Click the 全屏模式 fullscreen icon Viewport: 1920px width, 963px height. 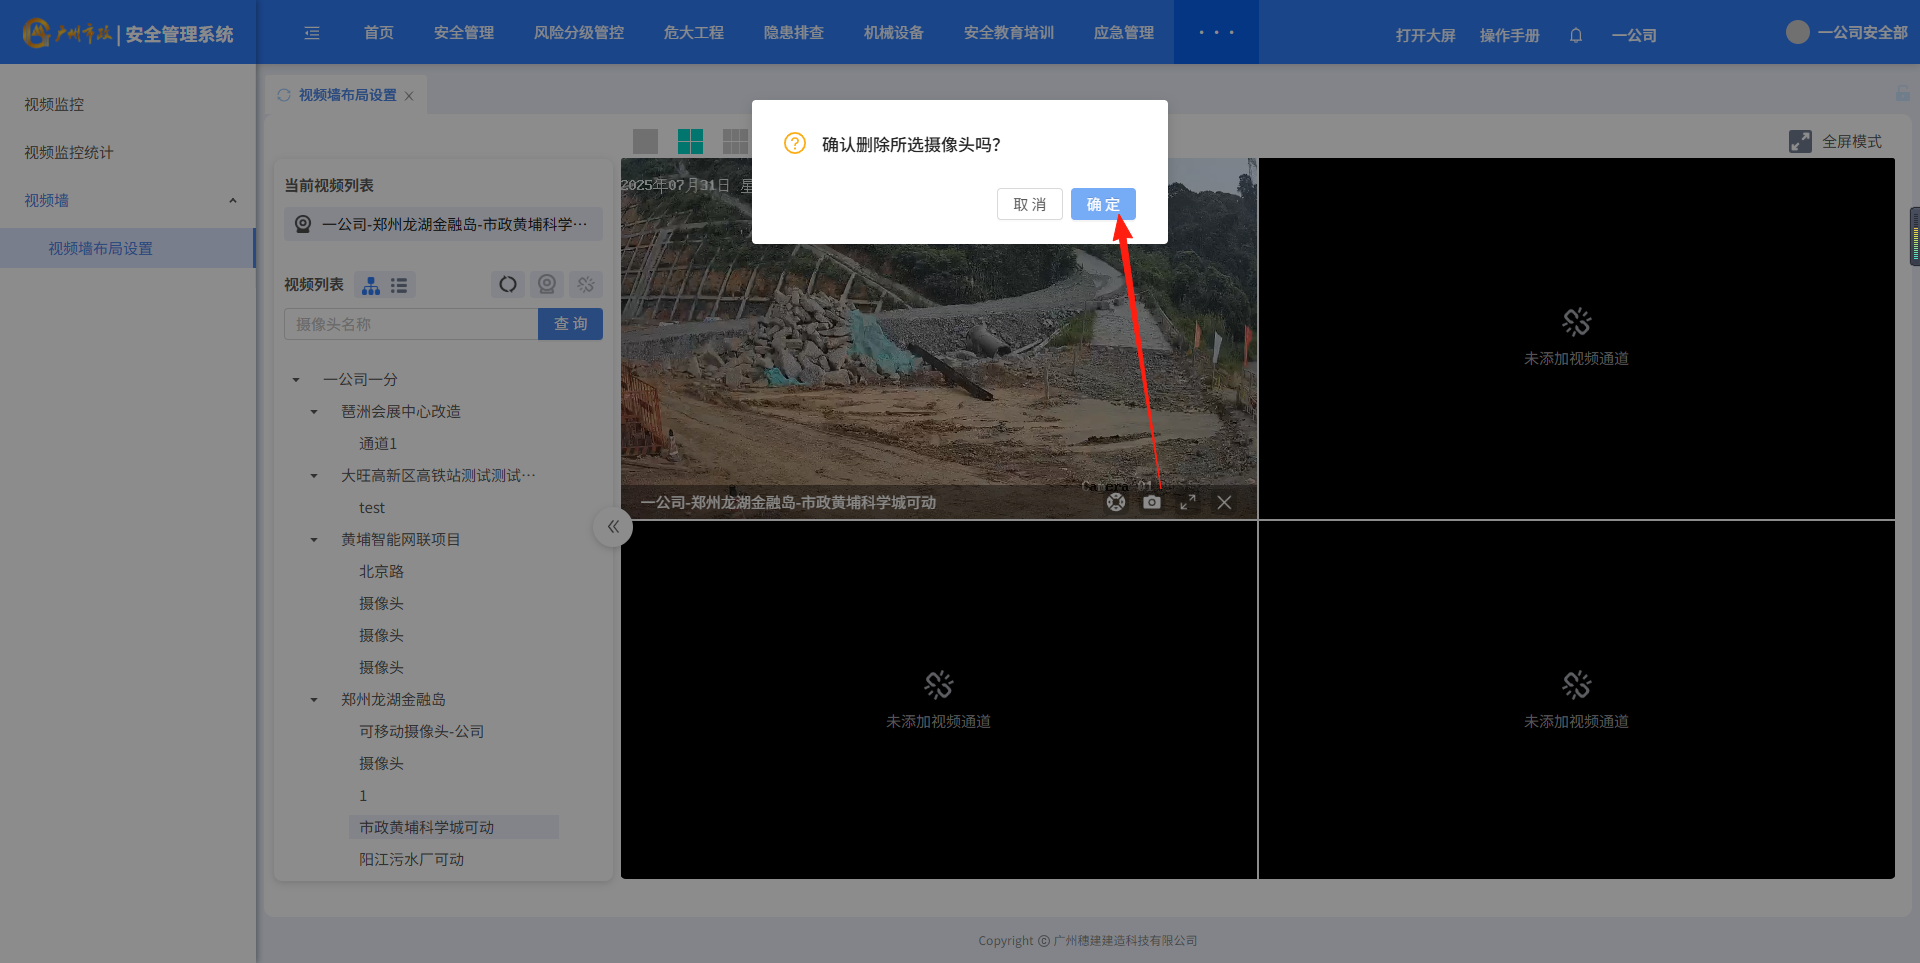[1800, 142]
